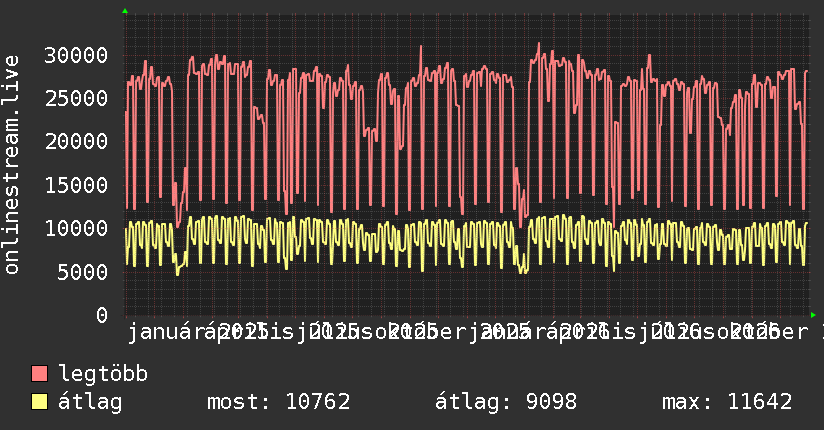The width and height of the screenshot is (824, 430).
Task: Click the 20000 y-axis label
Action: (x=76, y=141)
